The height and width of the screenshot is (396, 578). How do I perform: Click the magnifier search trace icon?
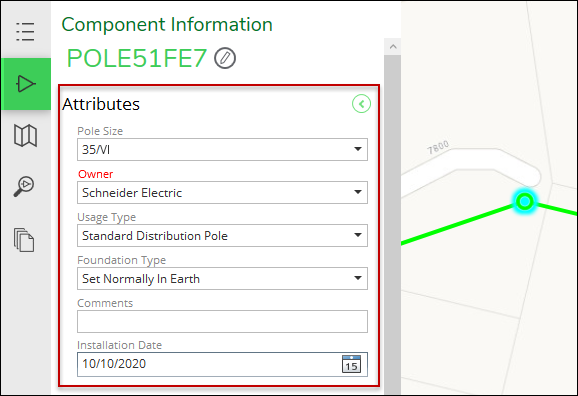(x=24, y=186)
